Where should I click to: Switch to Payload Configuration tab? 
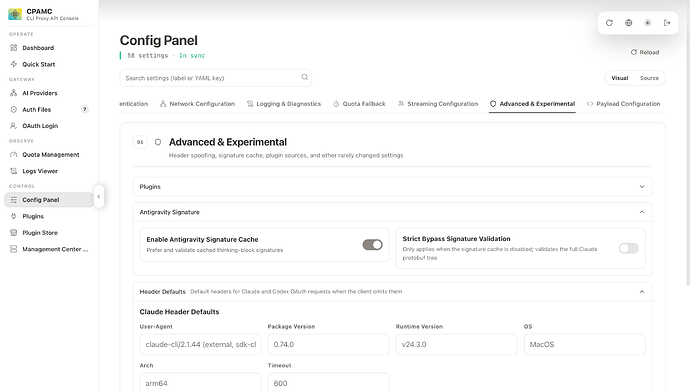[624, 104]
